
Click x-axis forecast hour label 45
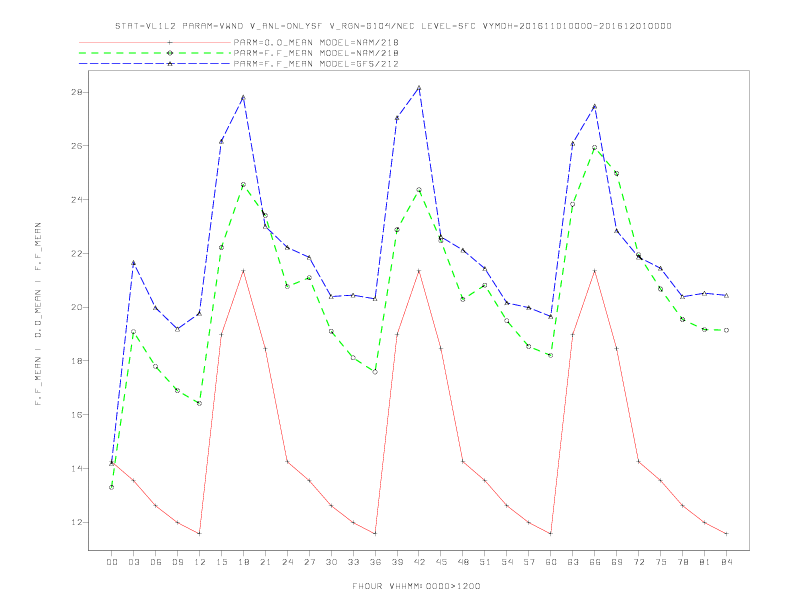tap(441, 562)
